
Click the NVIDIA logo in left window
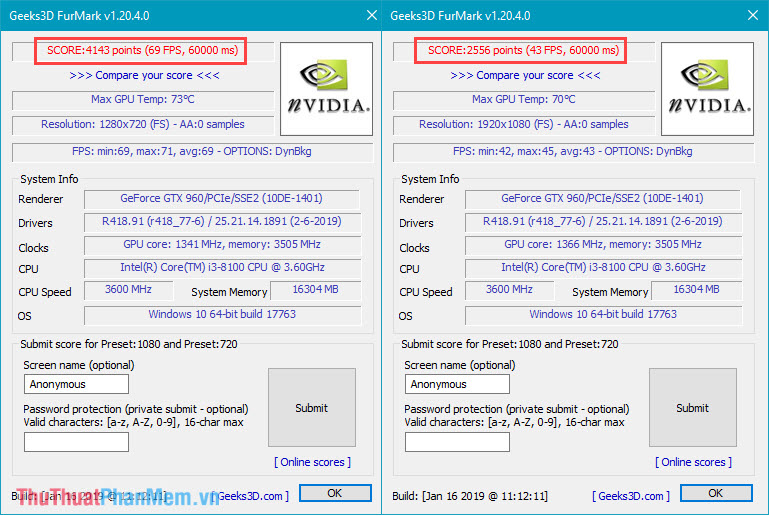point(326,89)
